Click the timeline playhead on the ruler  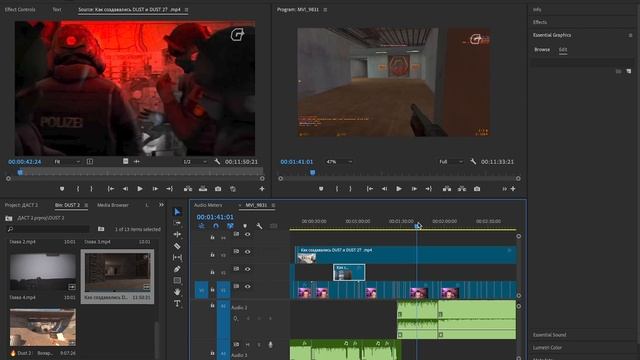[417, 225]
